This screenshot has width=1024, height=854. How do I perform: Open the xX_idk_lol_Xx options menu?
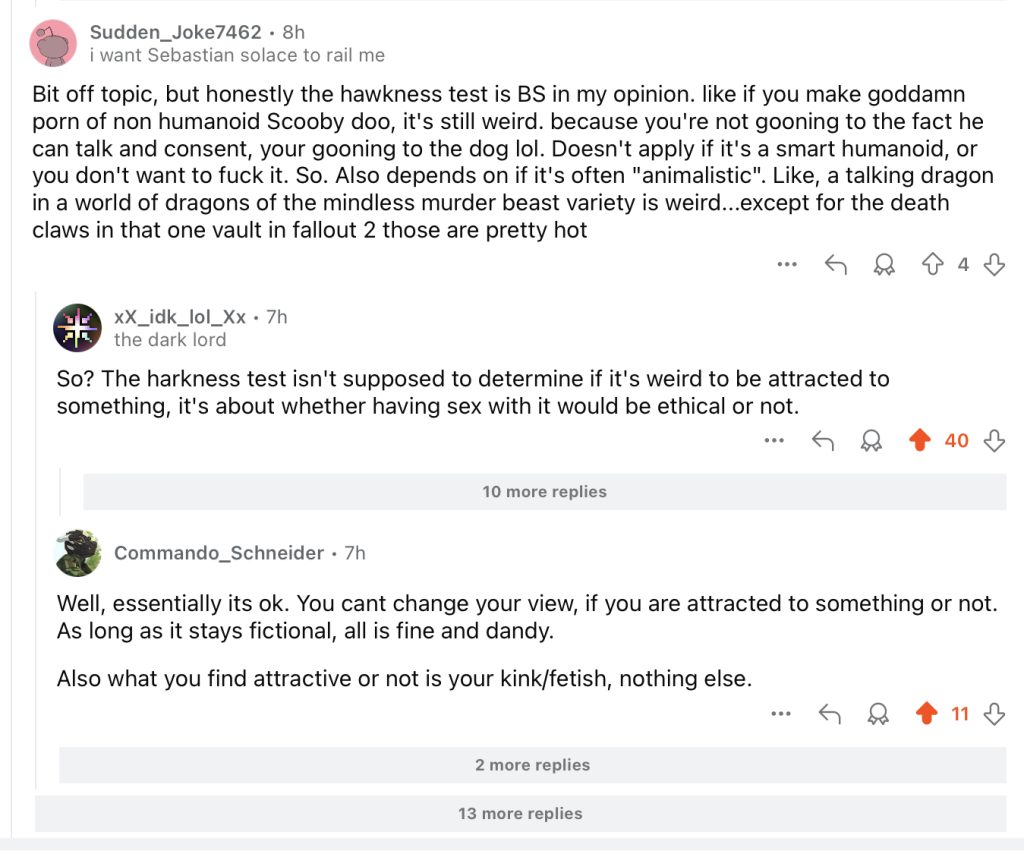[774, 441]
